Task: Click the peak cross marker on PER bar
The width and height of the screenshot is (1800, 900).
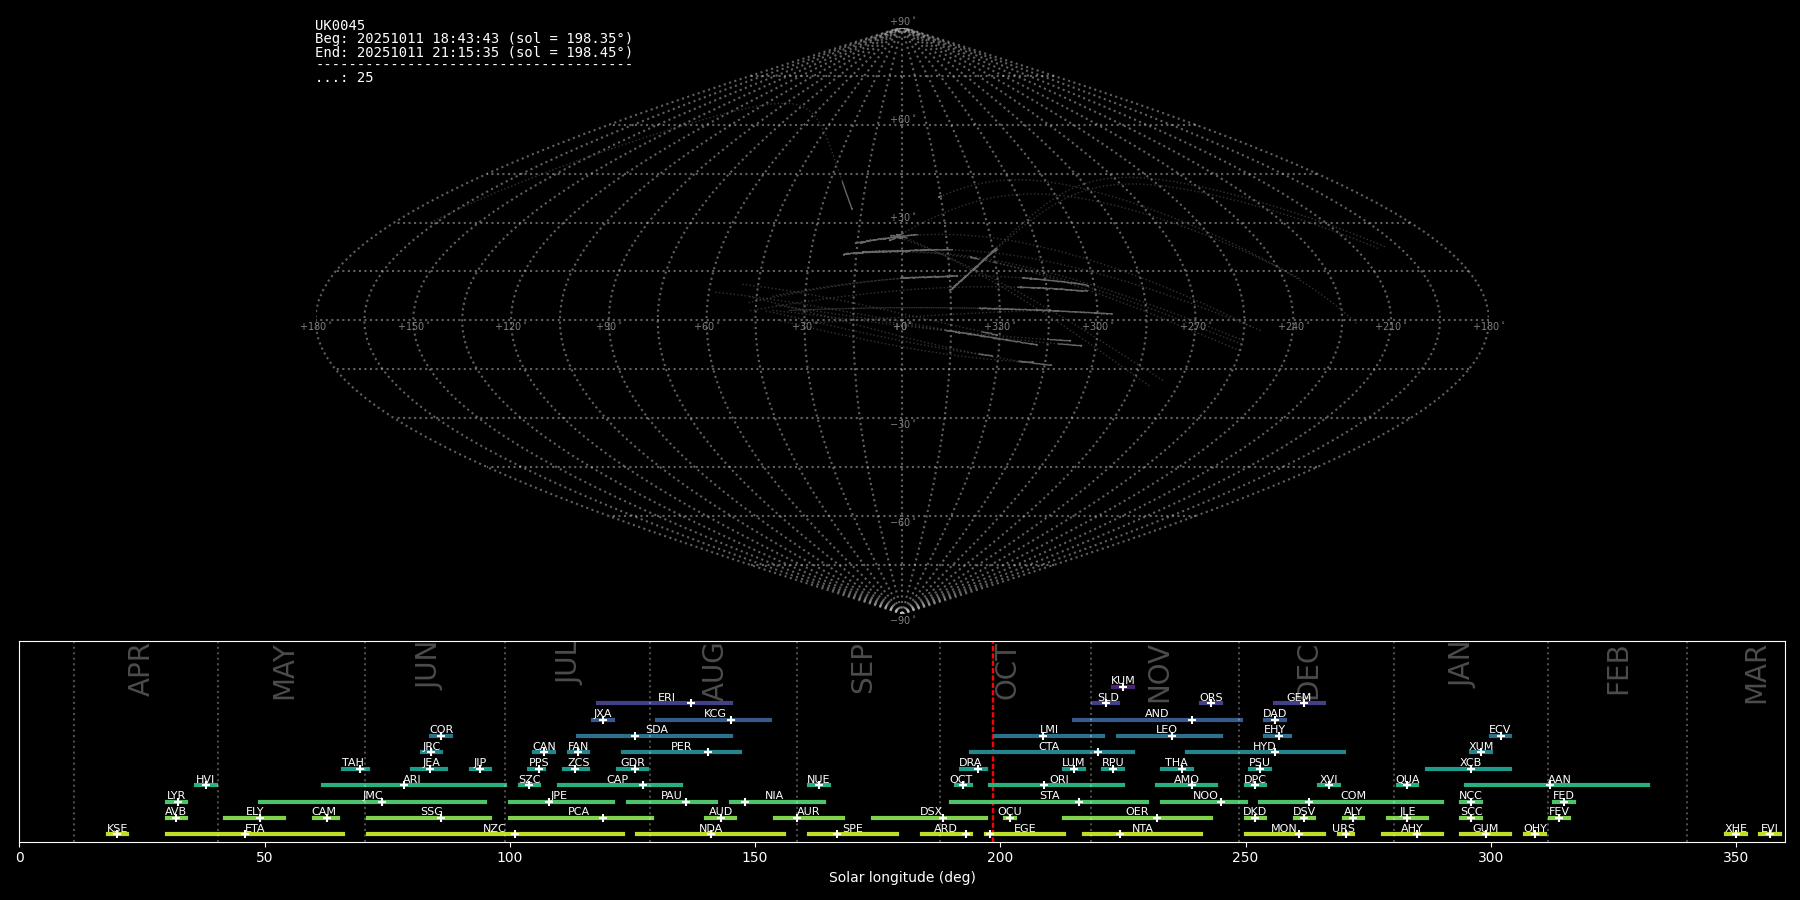Action: point(708,752)
